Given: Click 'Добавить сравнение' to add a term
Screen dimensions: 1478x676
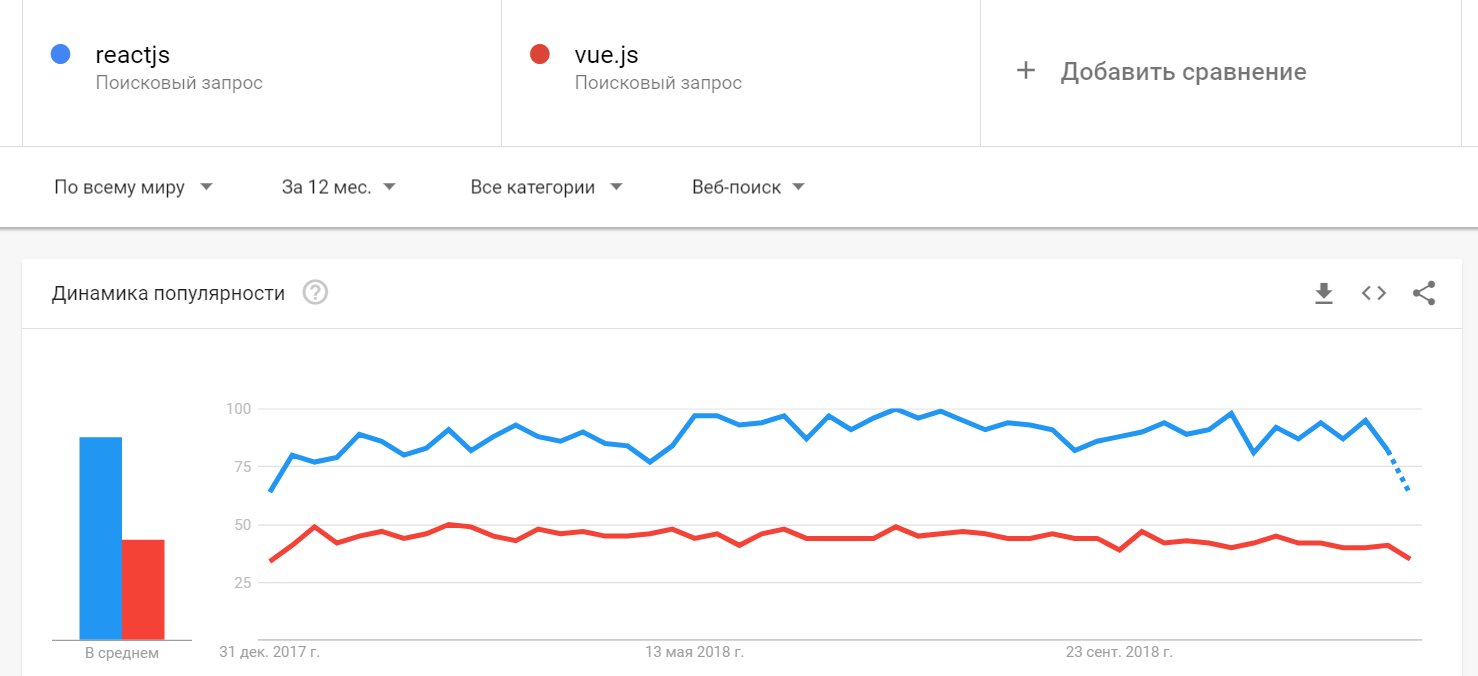Looking at the screenshot, I should click(x=1183, y=72).
